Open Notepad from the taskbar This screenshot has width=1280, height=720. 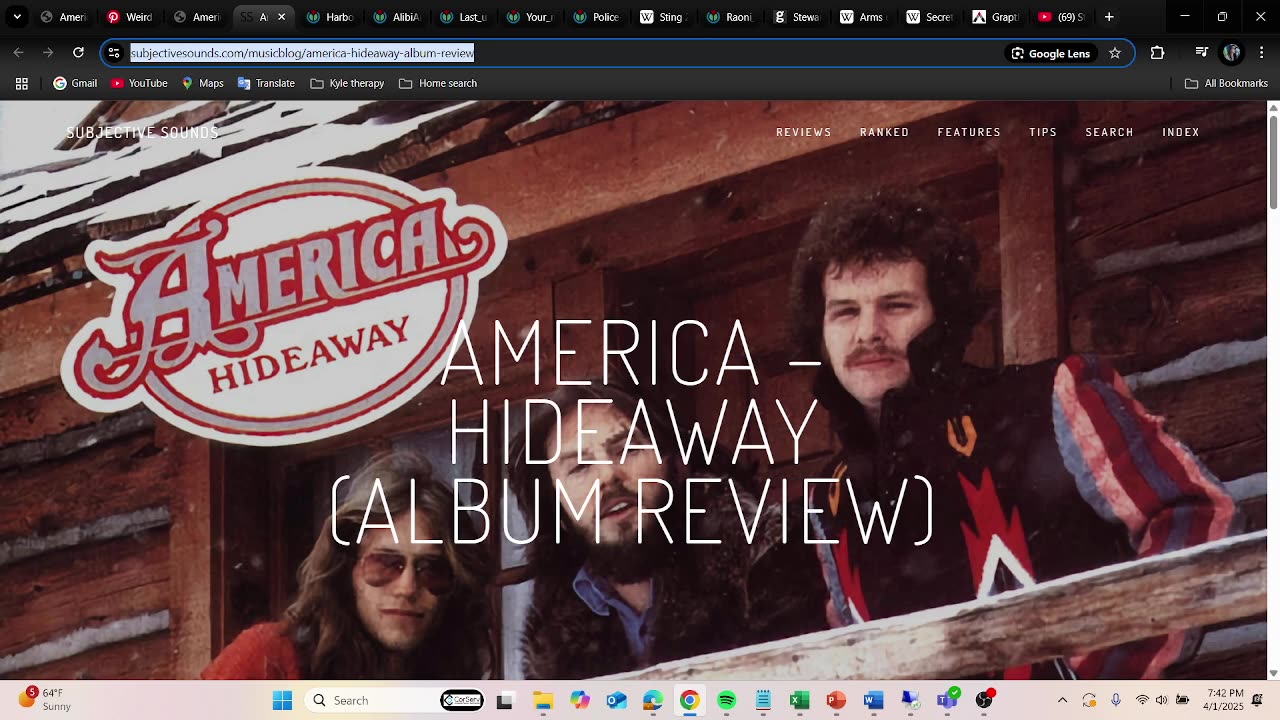(763, 700)
